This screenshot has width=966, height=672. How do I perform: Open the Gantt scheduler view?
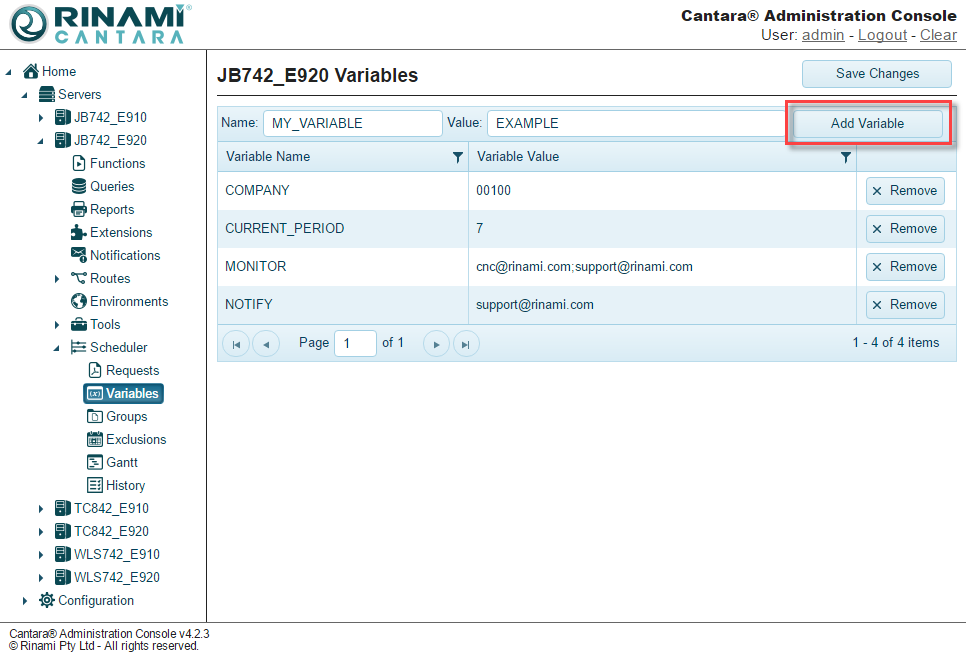pos(122,462)
